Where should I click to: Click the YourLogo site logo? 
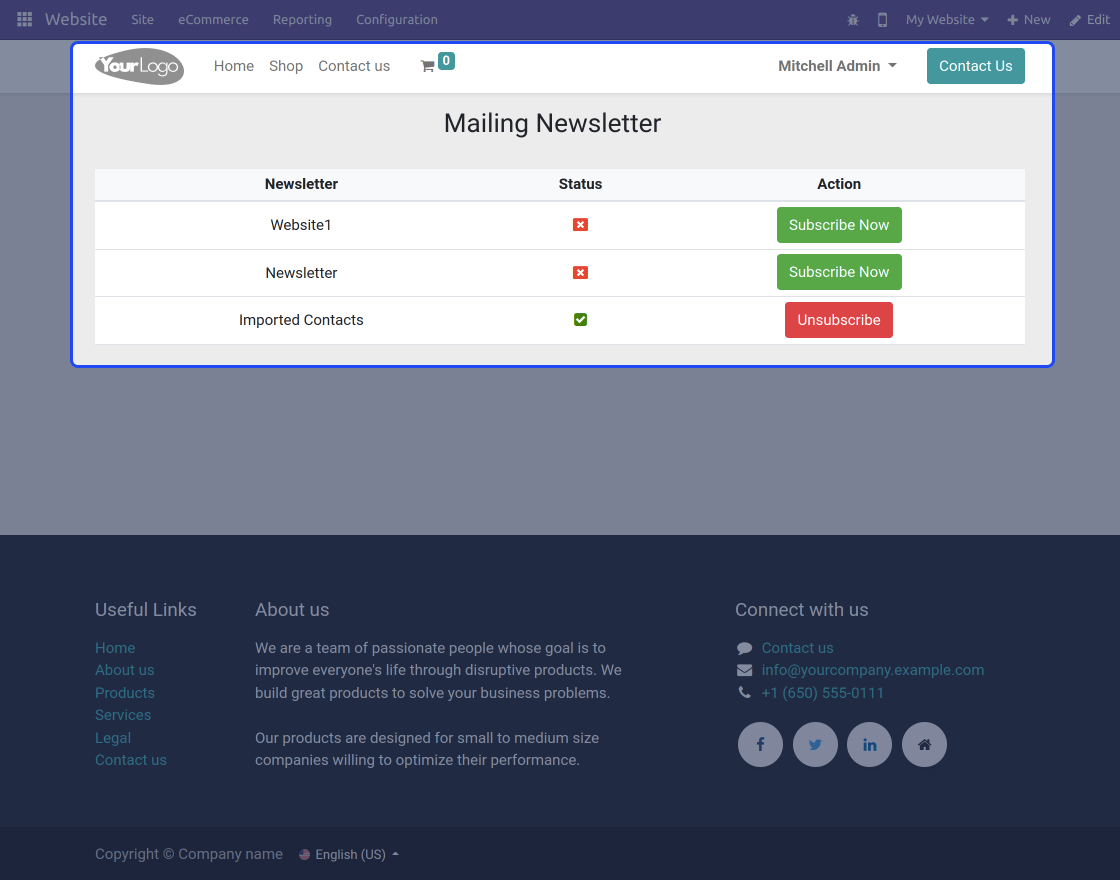(x=139, y=66)
